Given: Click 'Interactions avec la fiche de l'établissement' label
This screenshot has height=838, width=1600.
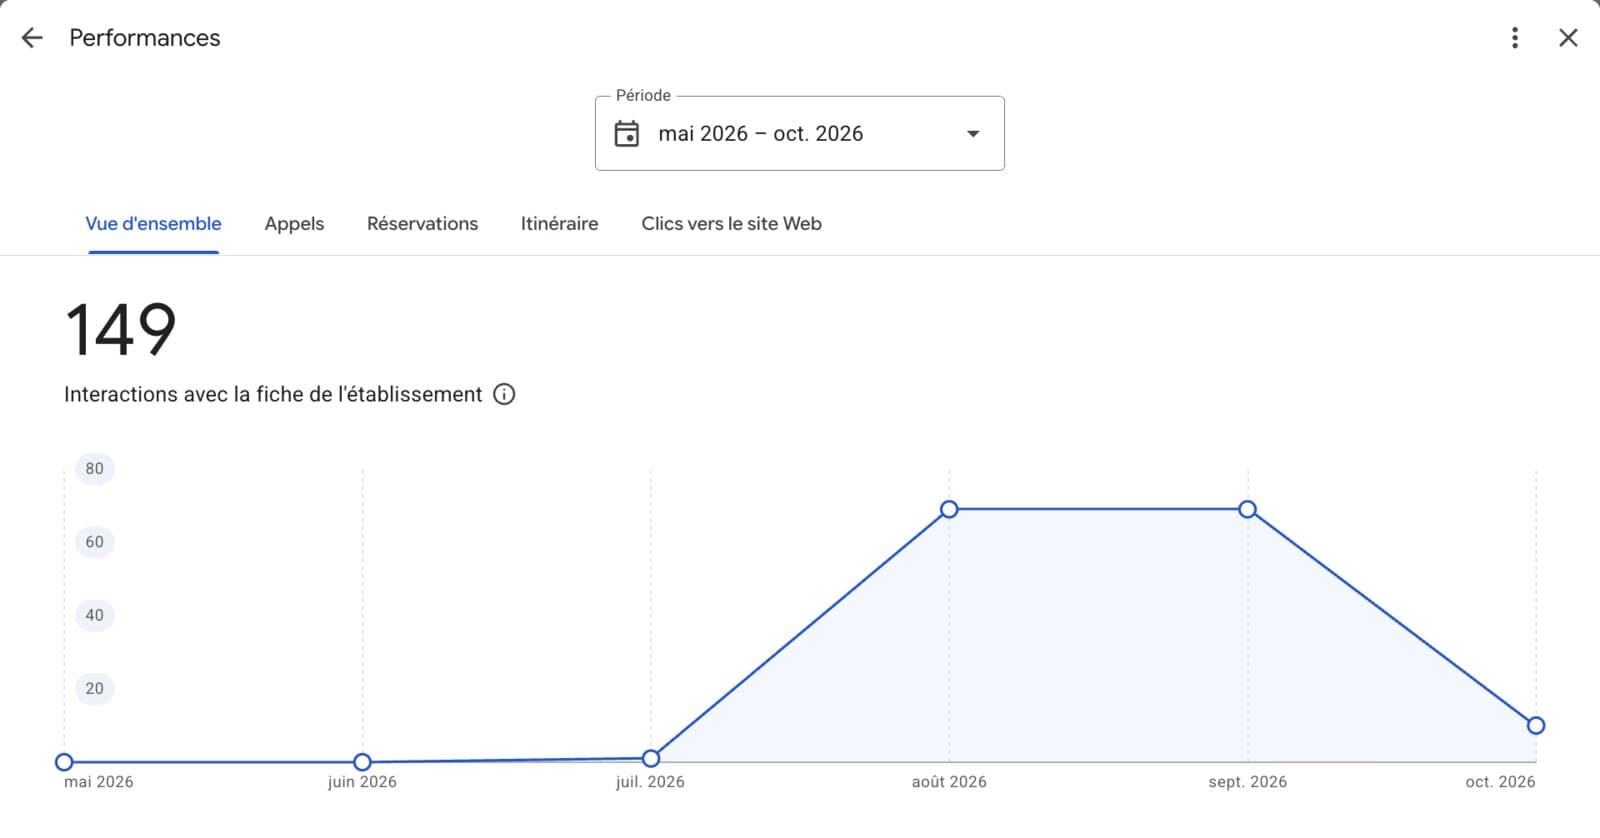Looking at the screenshot, I should coord(273,394).
